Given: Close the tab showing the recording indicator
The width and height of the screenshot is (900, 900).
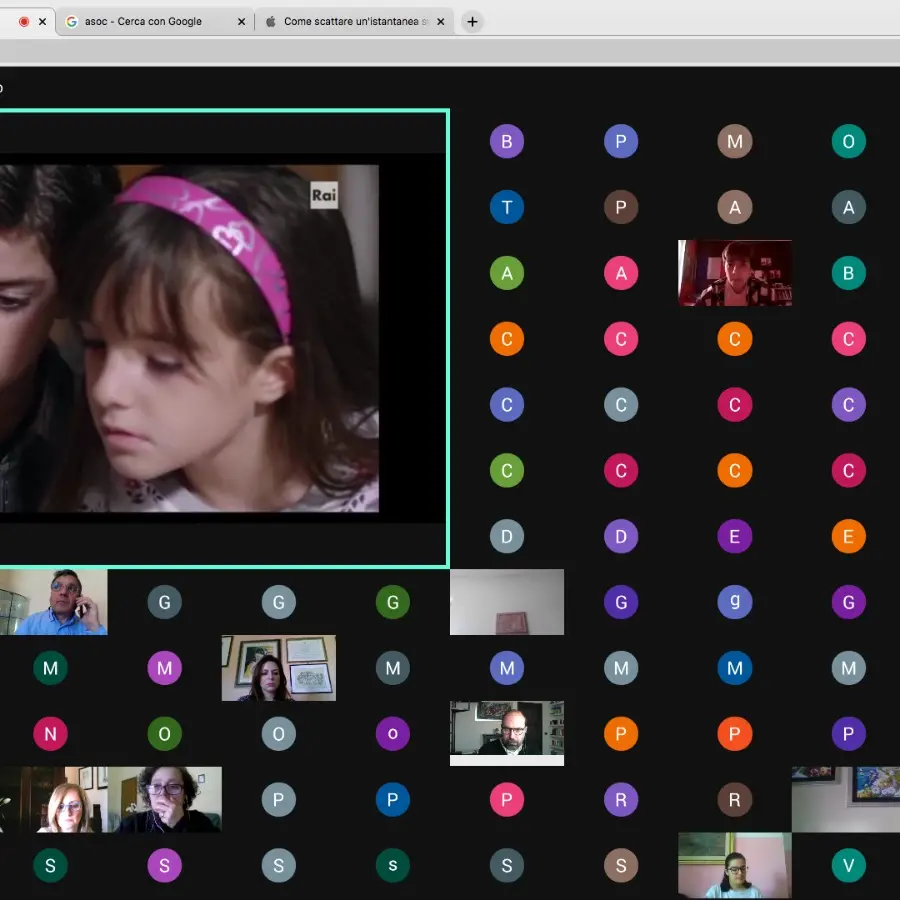Looking at the screenshot, I should tap(42, 22).
